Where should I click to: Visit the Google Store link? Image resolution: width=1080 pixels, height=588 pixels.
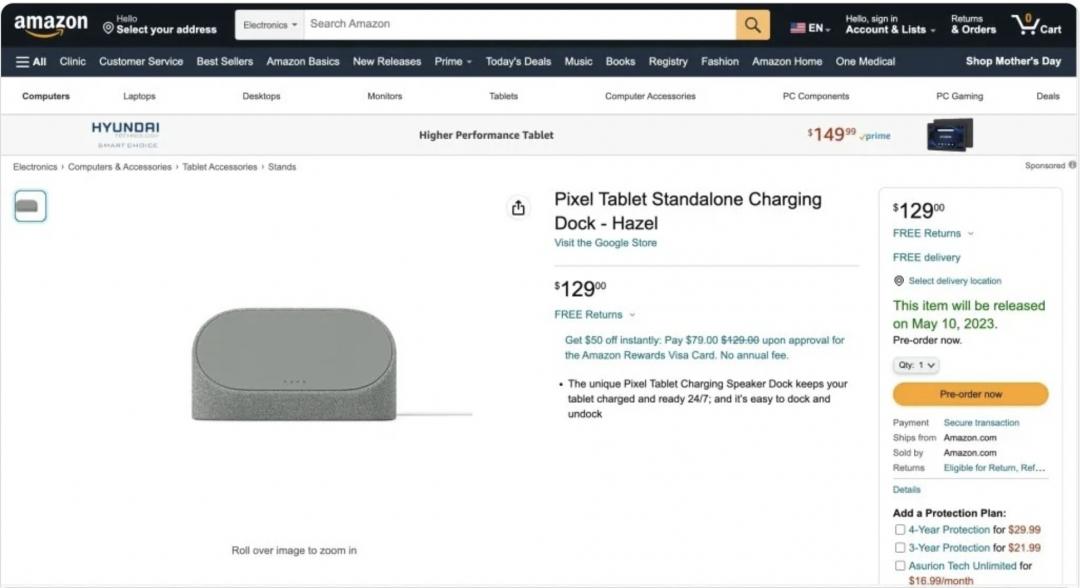[606, 243]
